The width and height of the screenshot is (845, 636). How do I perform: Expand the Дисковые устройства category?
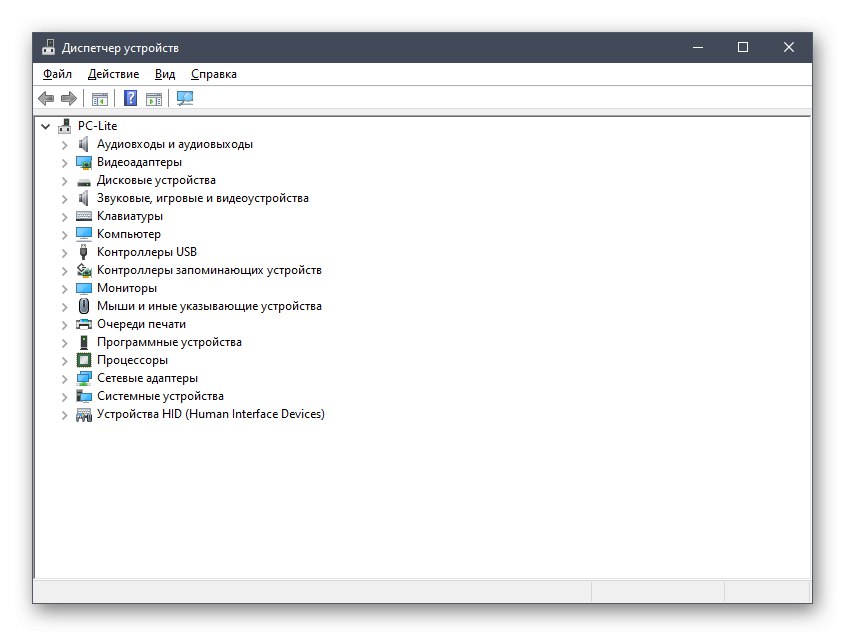tap(65, 181)
